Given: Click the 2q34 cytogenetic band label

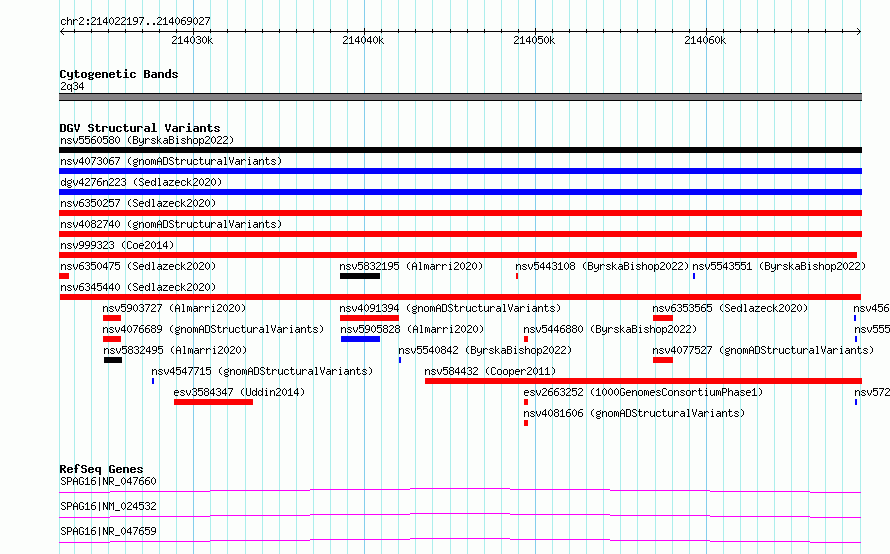Looking at the screenshot, I should pyautogui.click(x=72, y=86).
